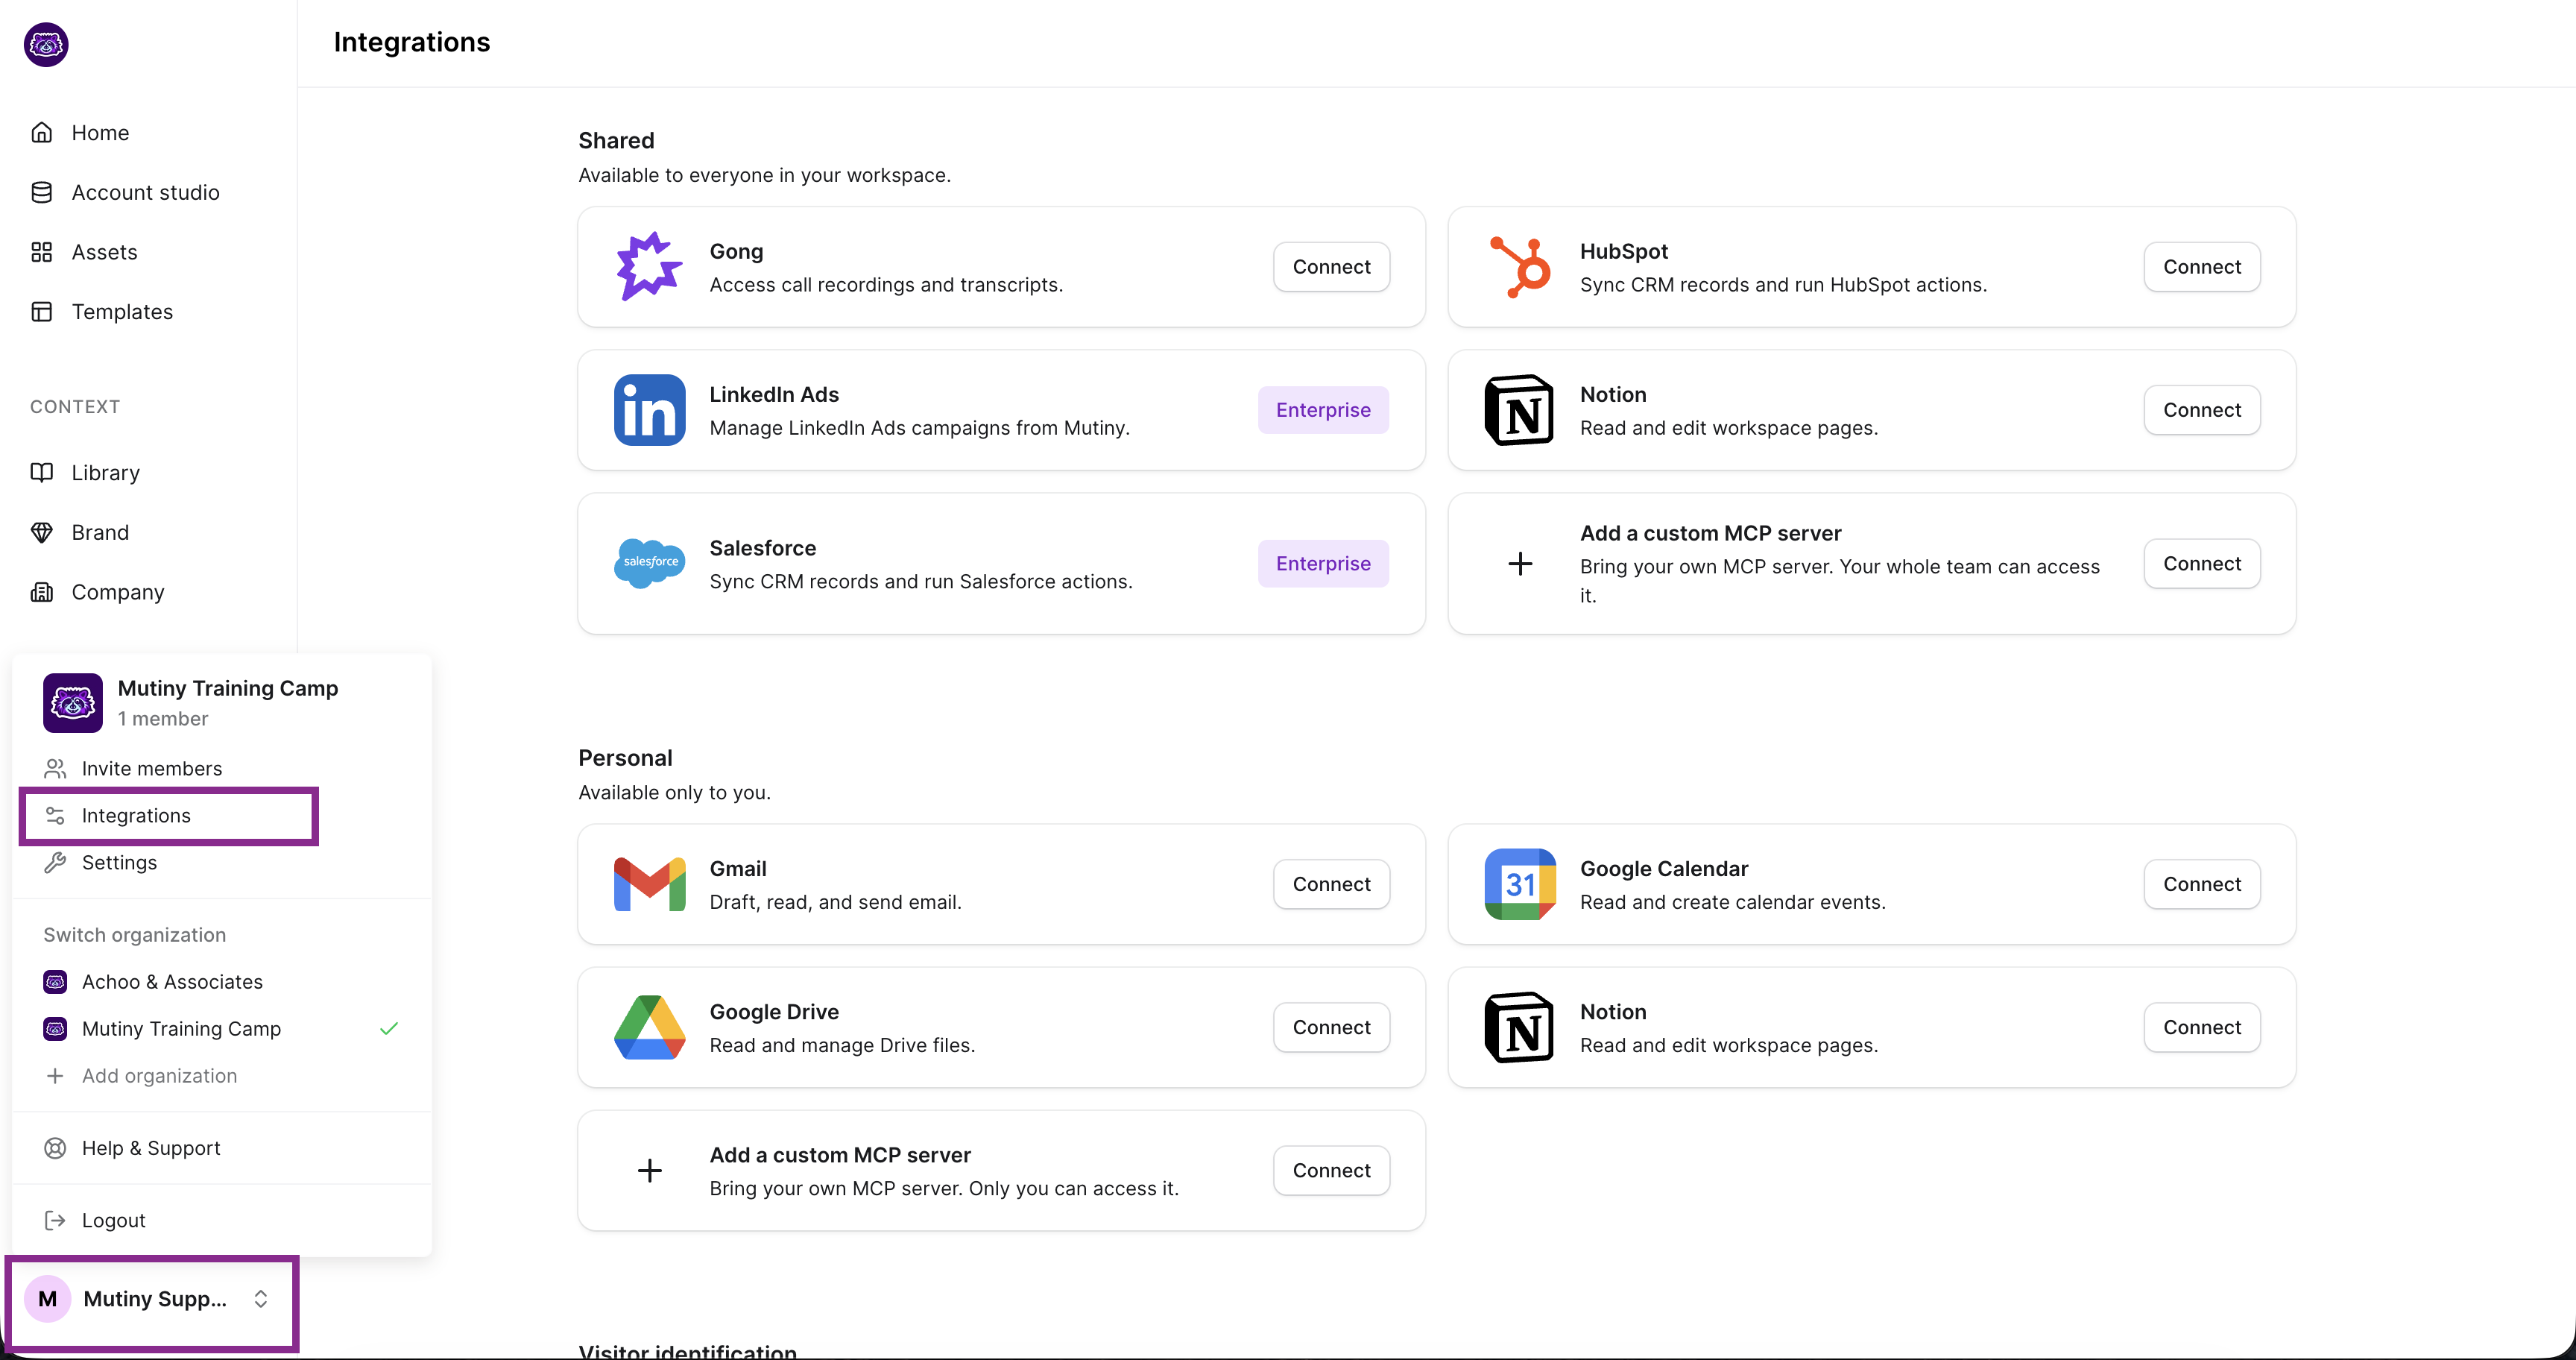Click the Notion logo in Shared section

point(1520,410)
